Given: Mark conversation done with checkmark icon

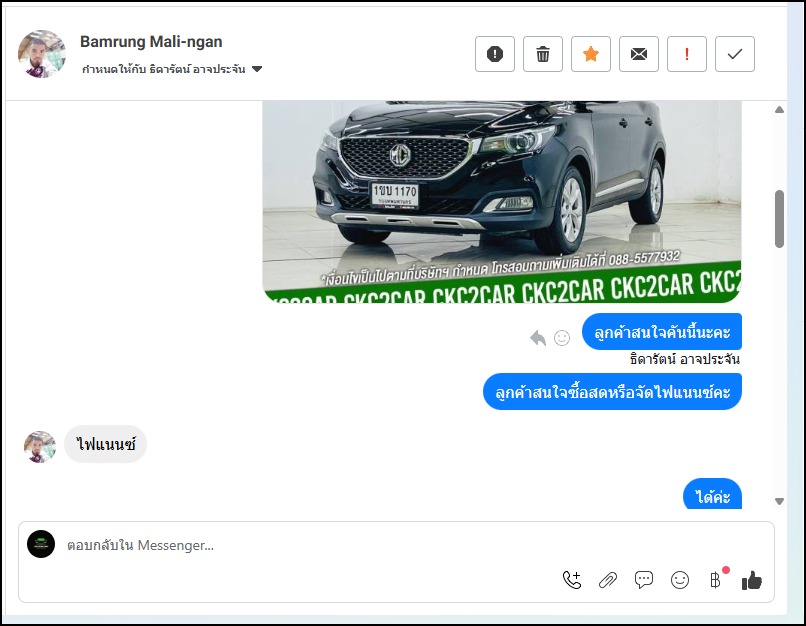Looking at the screenshot, I should pos(735,54).
